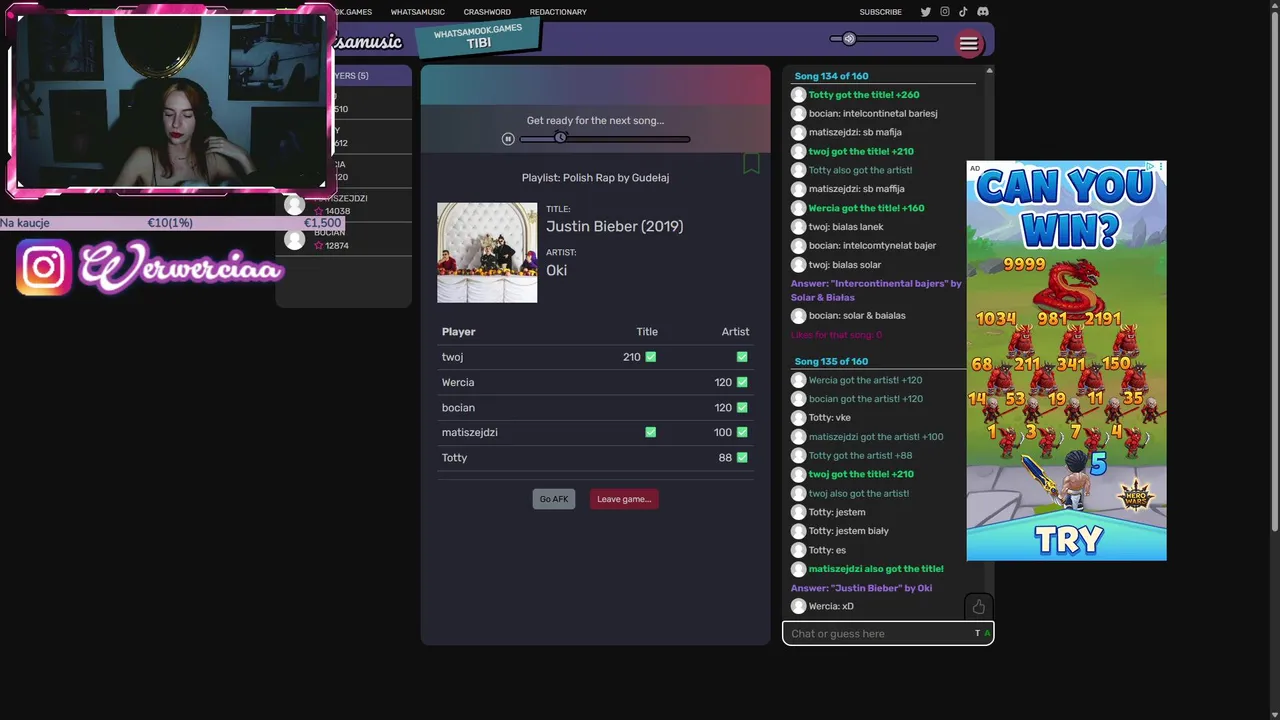Open CRASHWORD in the top navigation
The image size is (1280, 720).
tap(487, 12)
